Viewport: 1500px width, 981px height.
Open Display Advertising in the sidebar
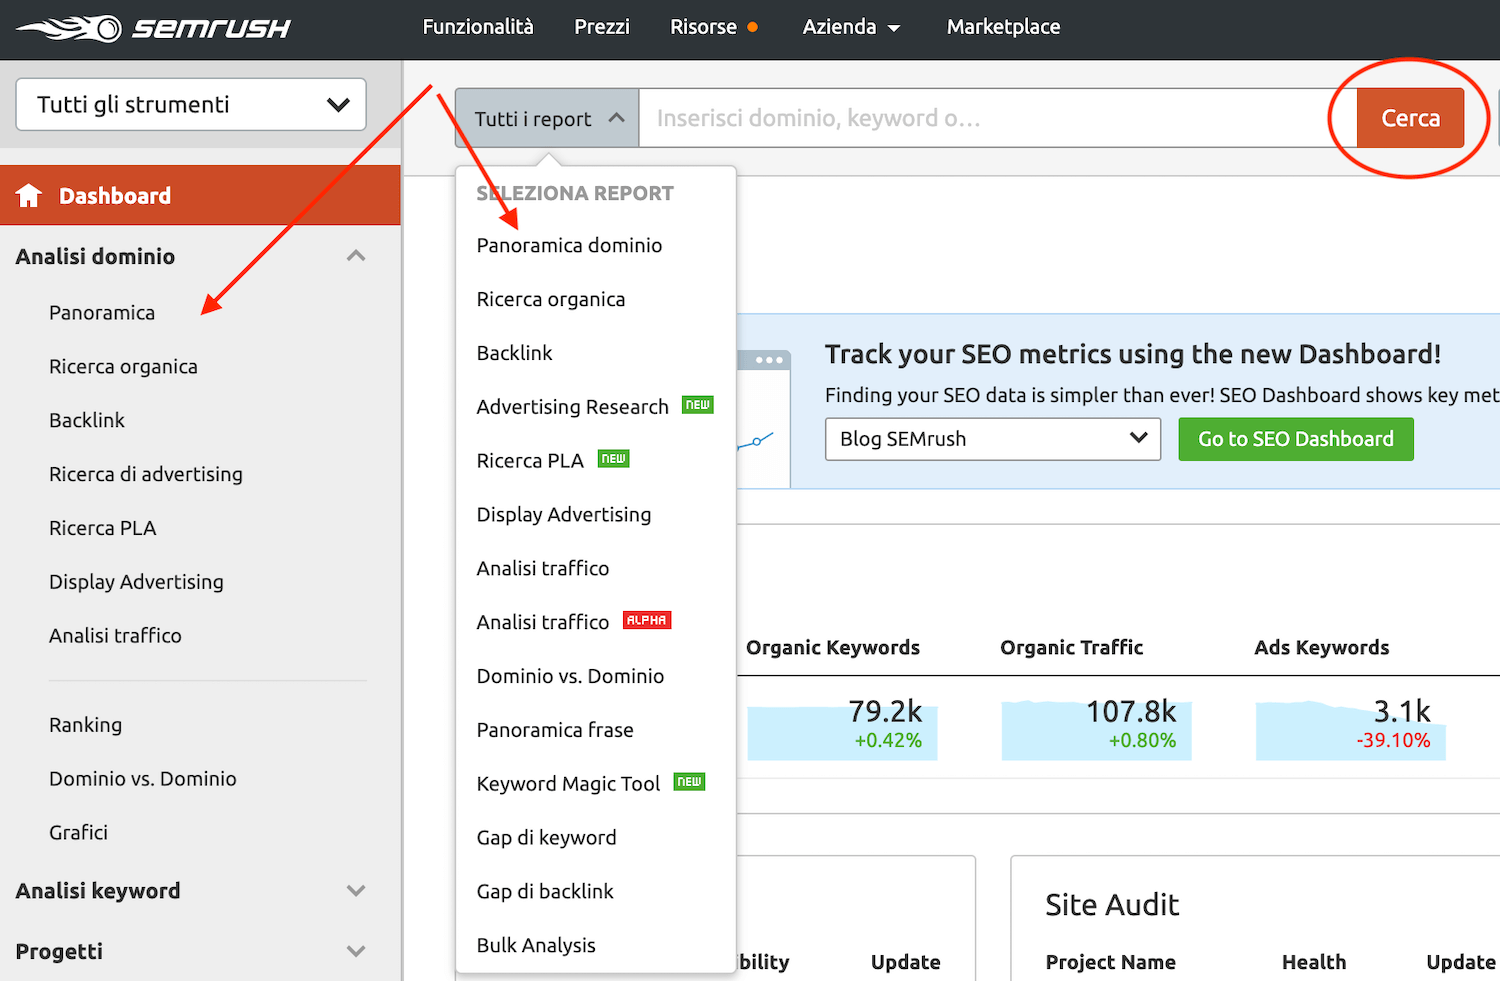point(136,582)
